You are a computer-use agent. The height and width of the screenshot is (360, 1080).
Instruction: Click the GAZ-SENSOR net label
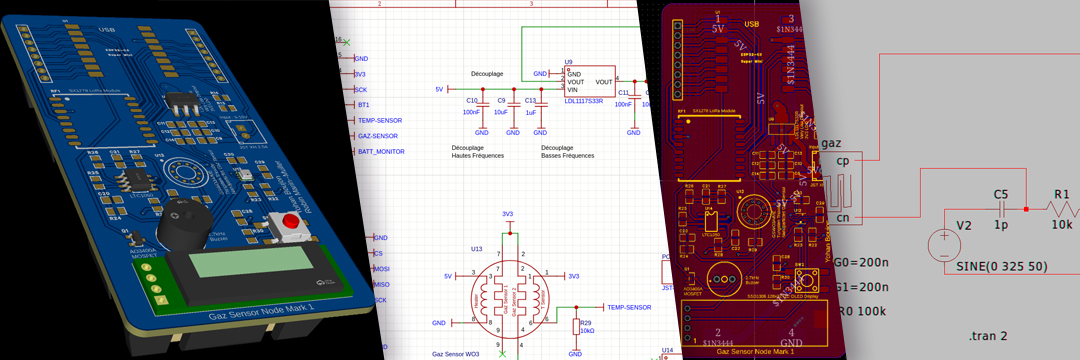point(377,136)
